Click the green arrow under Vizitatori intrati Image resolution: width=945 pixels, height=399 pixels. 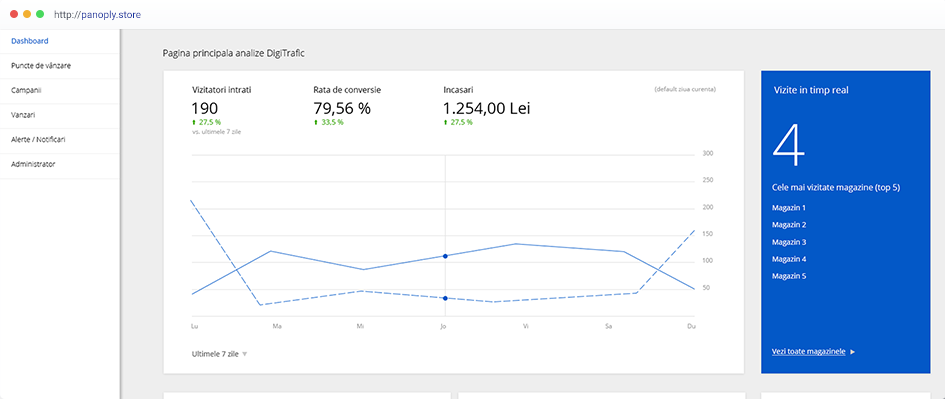[194, 122]
